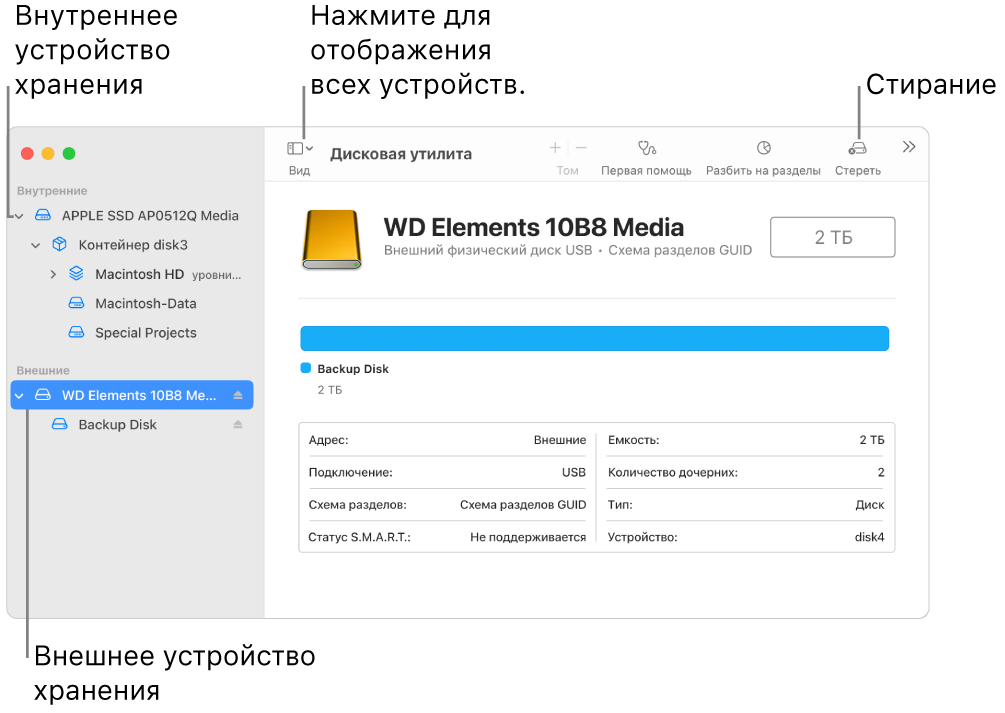1005x713 pixels.
Task: Select the Macintosh HD layers icon
Action: click(x=76, y=274)
